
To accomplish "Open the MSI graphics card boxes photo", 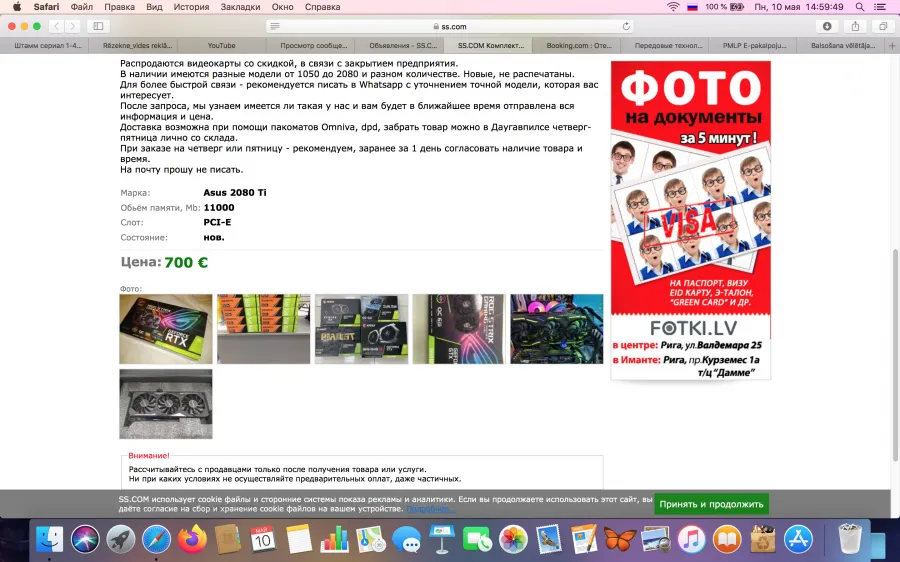I will (x=361, y=329).
